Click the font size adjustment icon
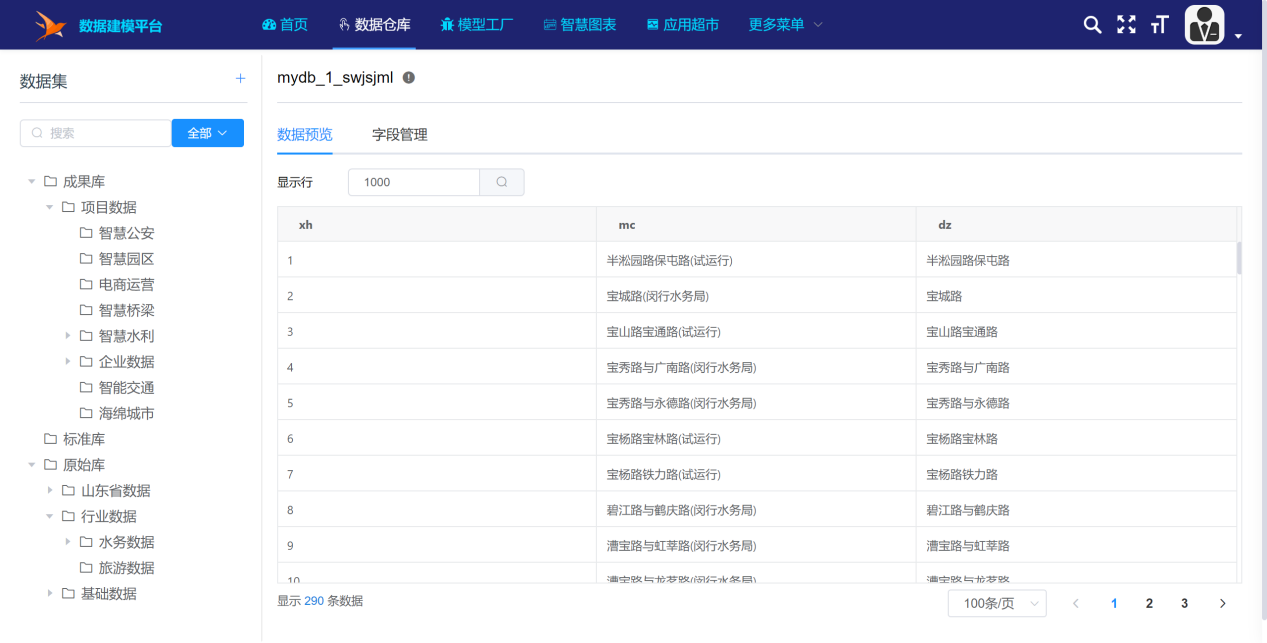This screenshot has height=643, width=1267. click(1159, 25)
